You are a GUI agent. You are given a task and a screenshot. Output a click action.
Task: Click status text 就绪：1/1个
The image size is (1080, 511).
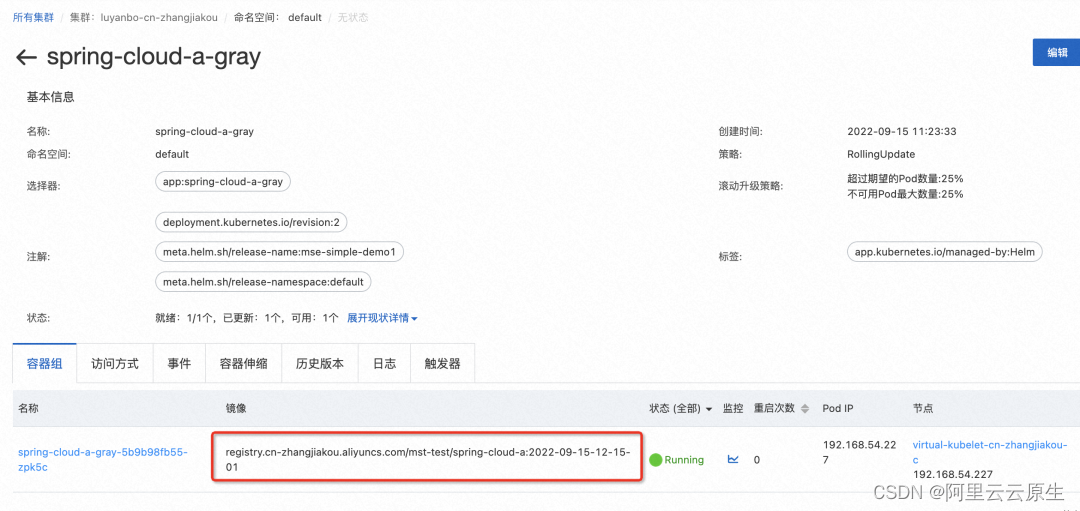(x=184, y=318)
